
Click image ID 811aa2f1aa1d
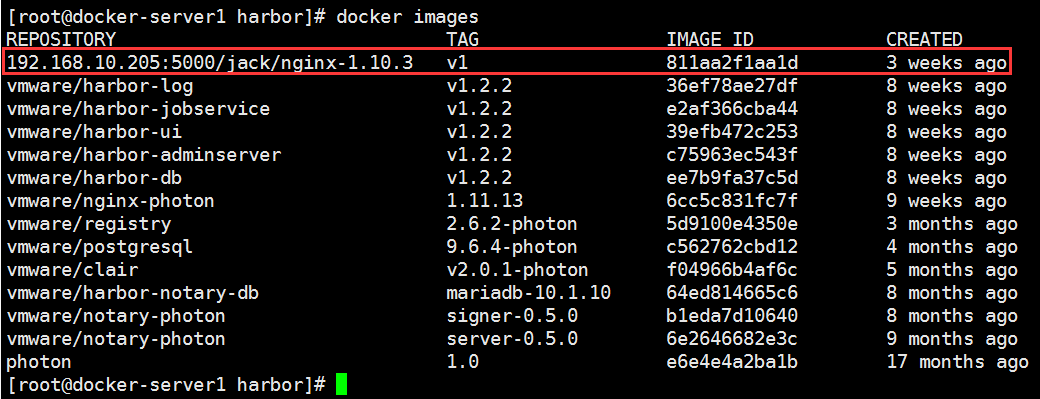click(x=732, y=63)
